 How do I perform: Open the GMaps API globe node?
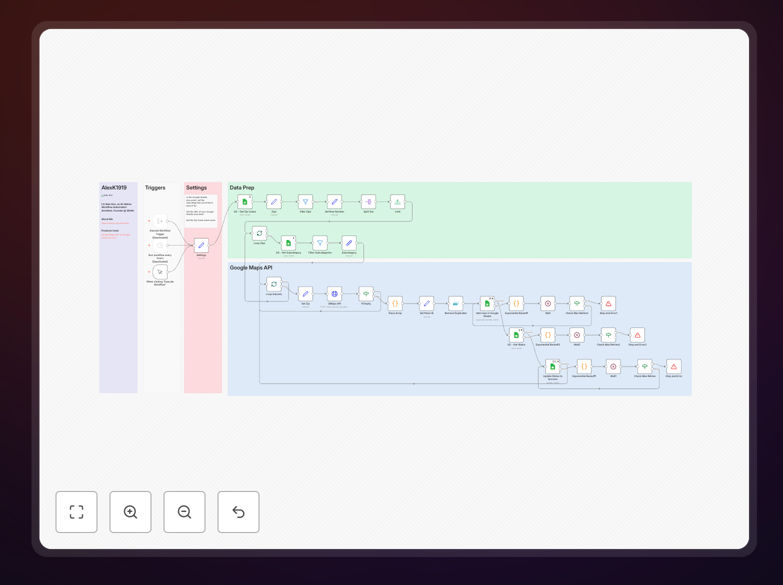pos(335,294)
